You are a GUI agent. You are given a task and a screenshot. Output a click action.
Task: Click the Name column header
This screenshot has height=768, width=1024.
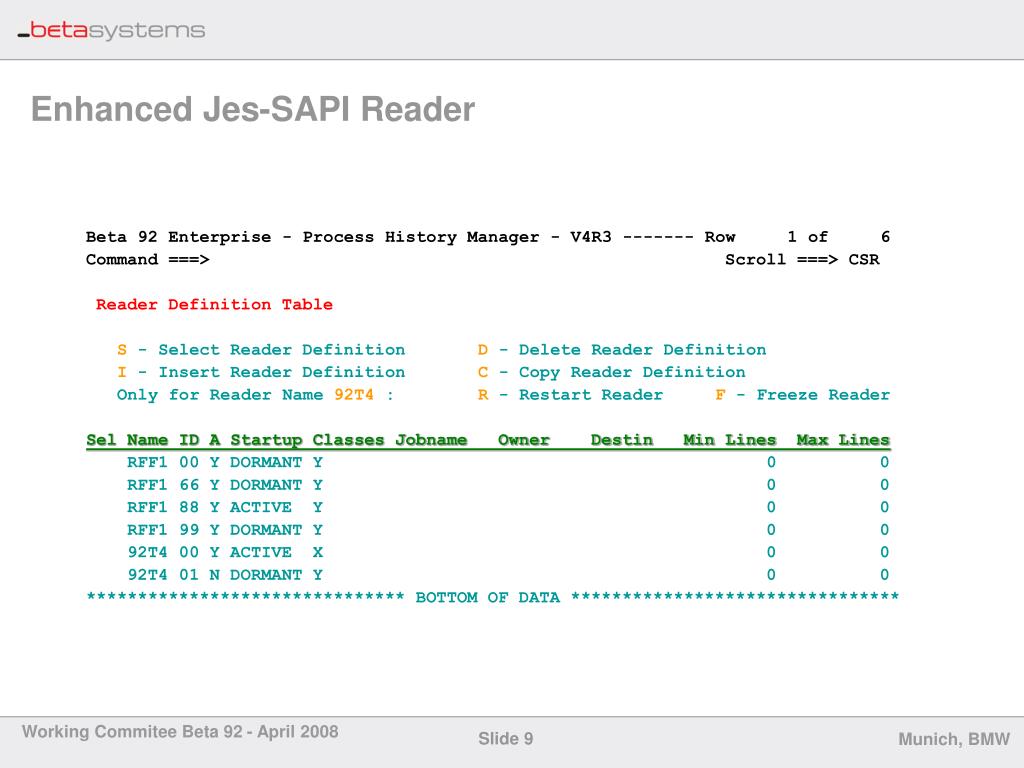tap(147, 440)
